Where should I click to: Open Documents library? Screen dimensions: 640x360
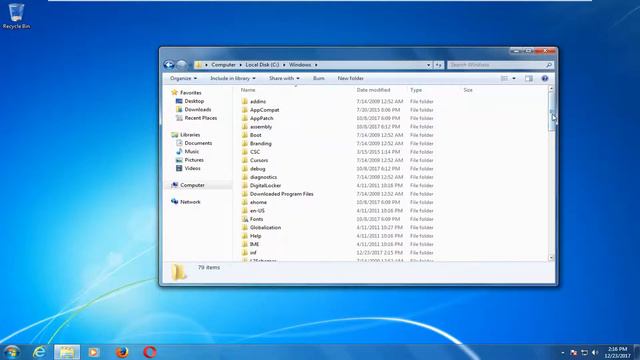pos(198,143)
